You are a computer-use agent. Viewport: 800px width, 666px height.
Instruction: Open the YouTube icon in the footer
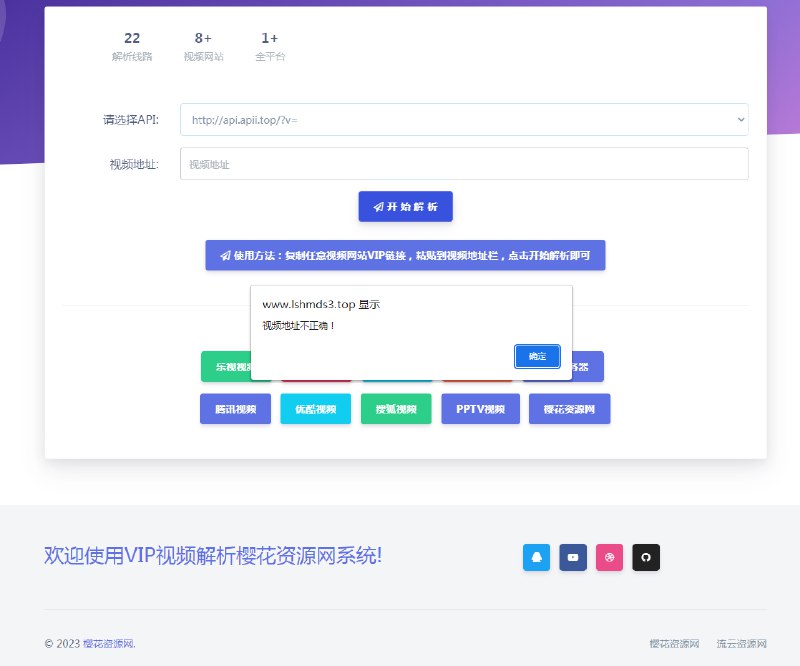(573, 558)
